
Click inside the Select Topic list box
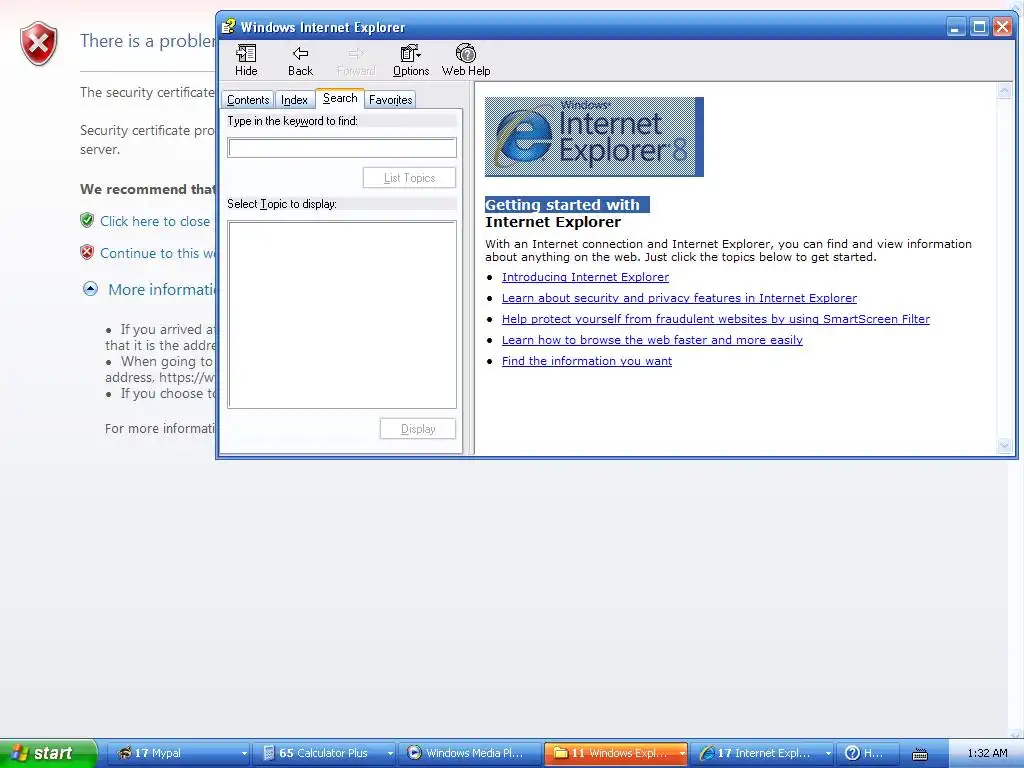(x=342, y=315)
